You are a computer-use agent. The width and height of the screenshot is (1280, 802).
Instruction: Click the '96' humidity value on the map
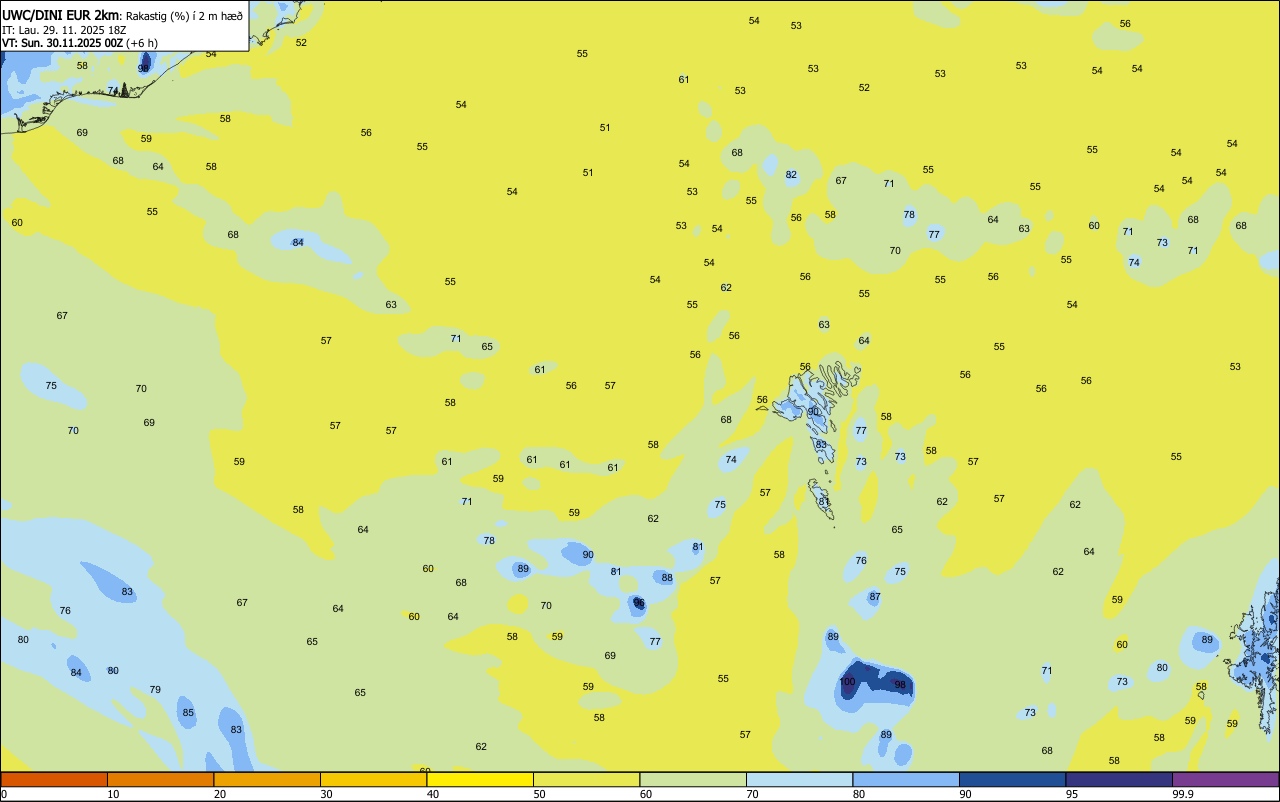click(x=639, y=603)
